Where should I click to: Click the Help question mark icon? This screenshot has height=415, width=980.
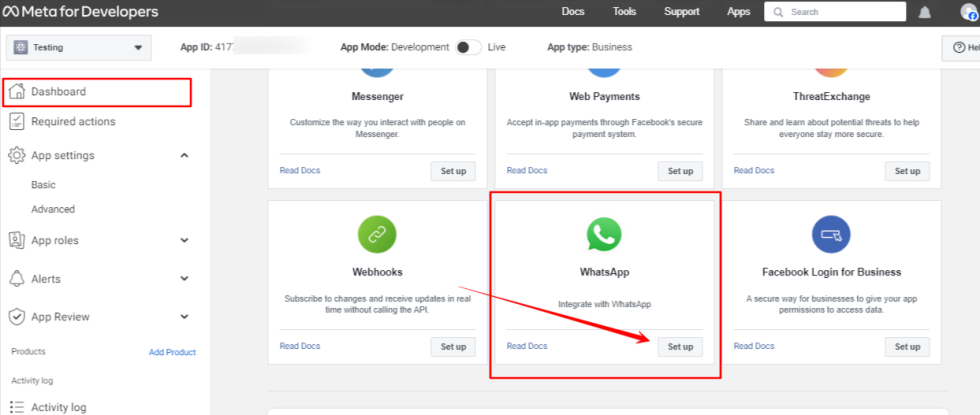[x=959, y=48]
